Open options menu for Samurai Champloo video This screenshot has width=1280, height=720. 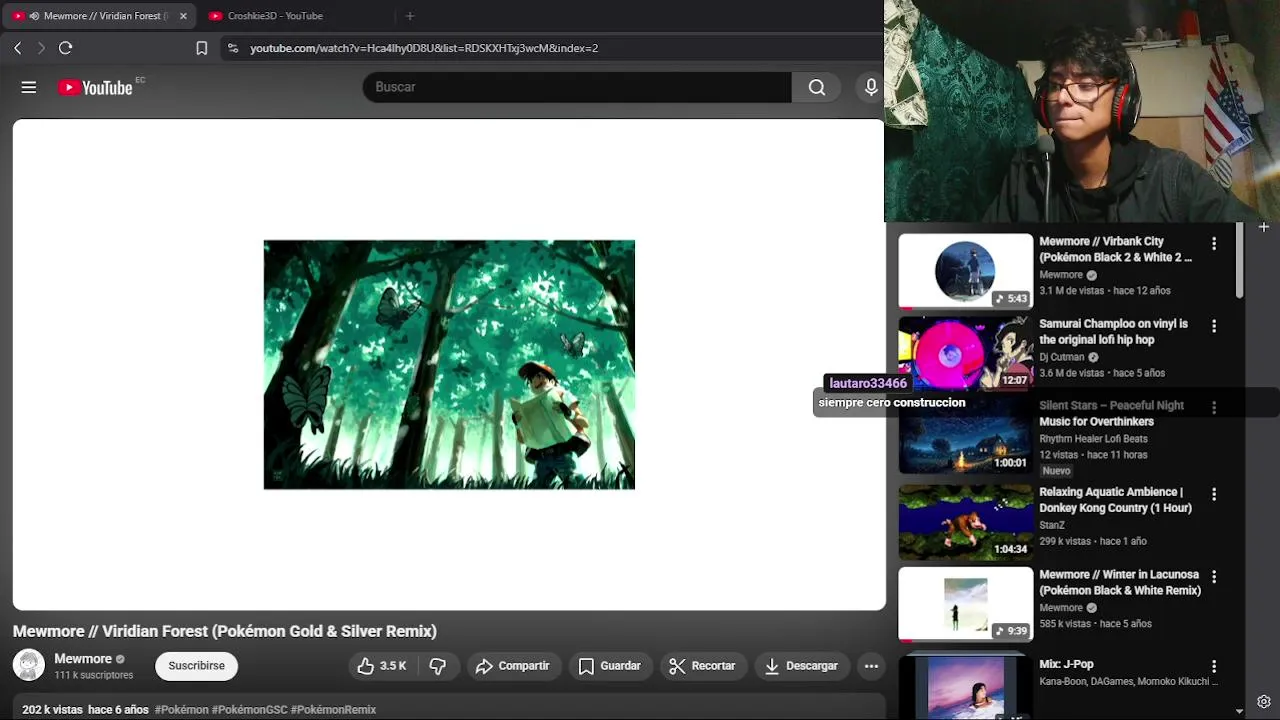tap(1214, 326)
